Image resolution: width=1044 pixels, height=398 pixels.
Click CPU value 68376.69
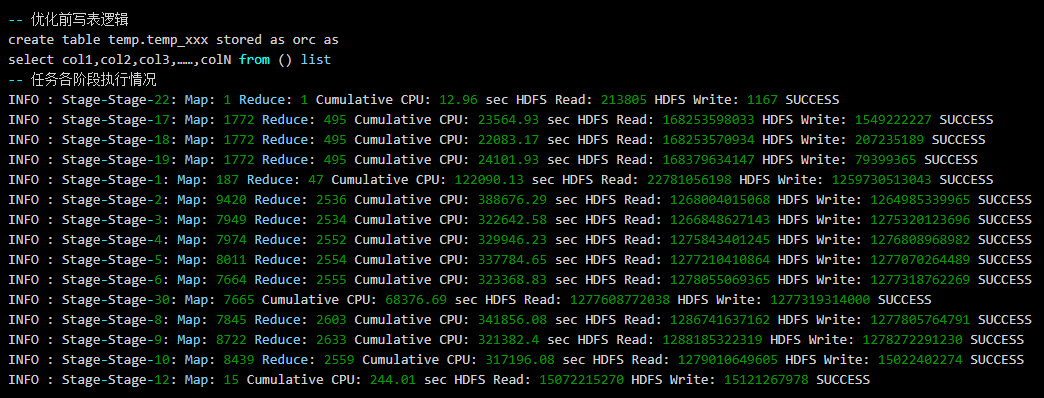click(x=416, y=299)
